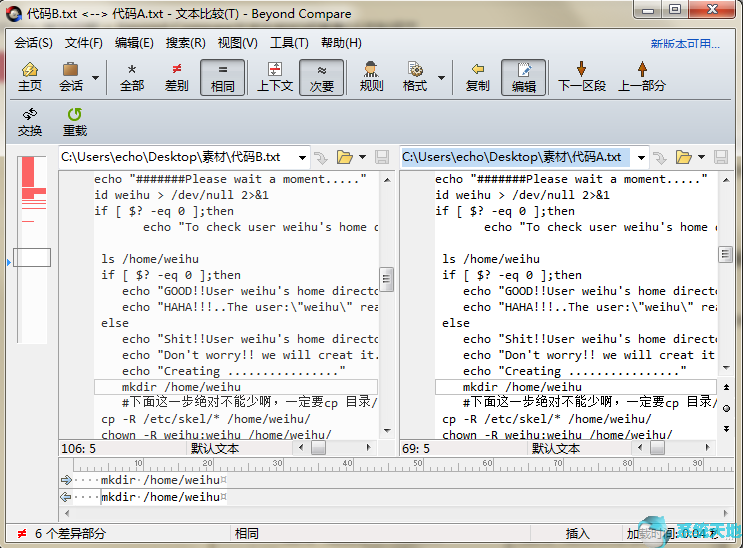Toggle 差别 (Differences) display filter
This screenshot has height=548, width=743.
point(177,77)
